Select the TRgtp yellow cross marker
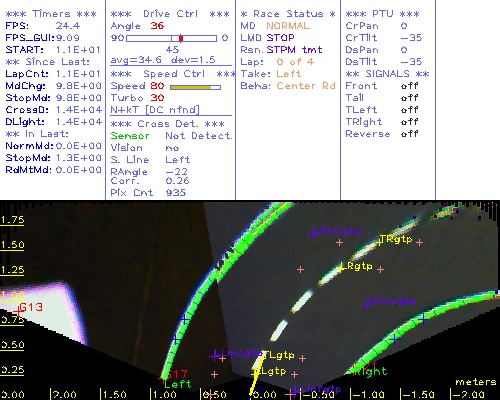 click(380, 241)
